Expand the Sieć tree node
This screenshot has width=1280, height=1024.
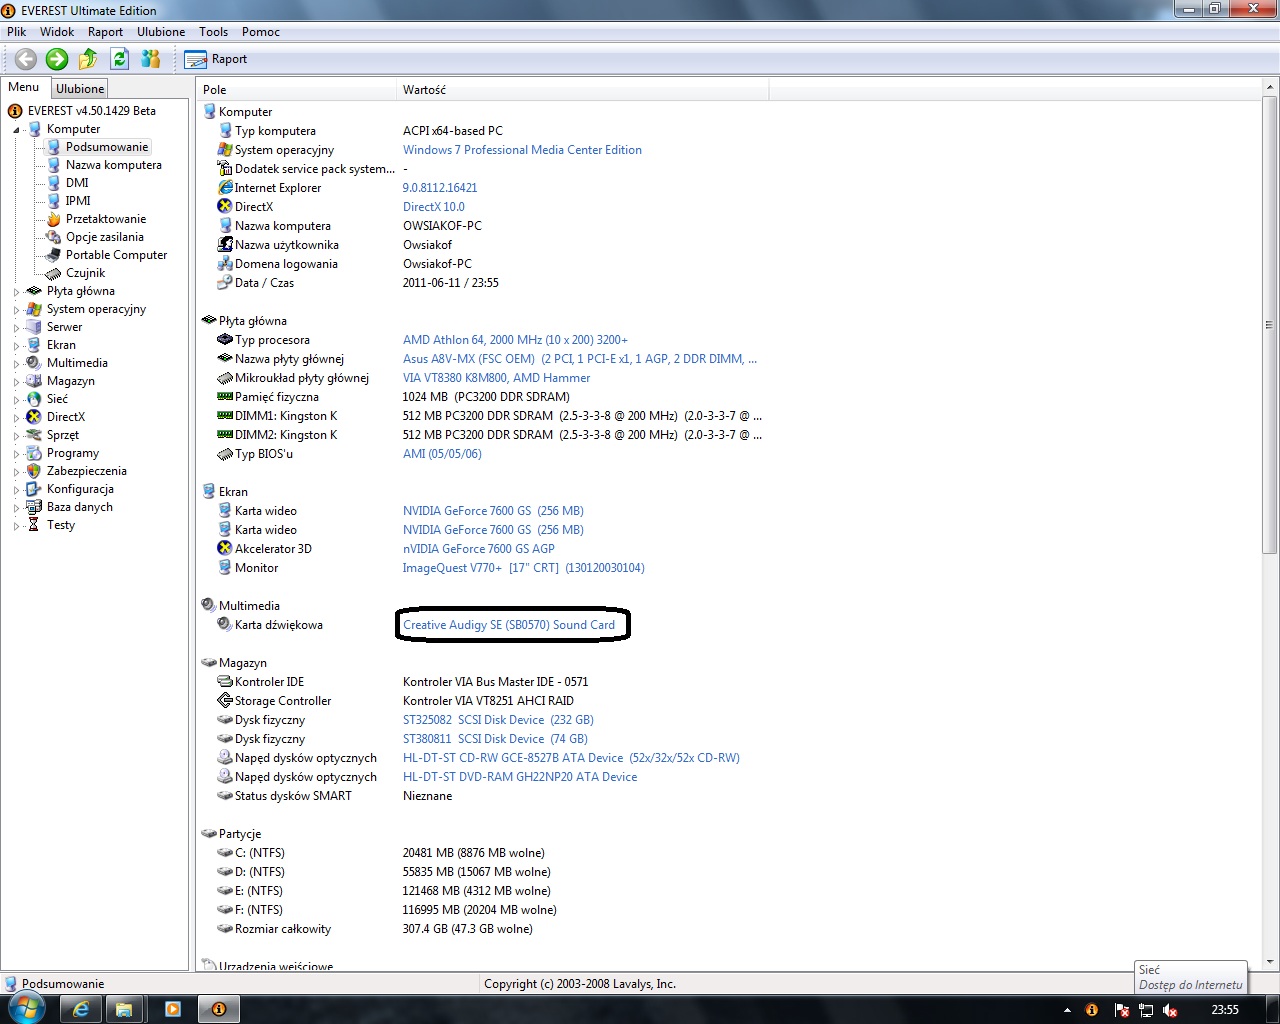16,400
